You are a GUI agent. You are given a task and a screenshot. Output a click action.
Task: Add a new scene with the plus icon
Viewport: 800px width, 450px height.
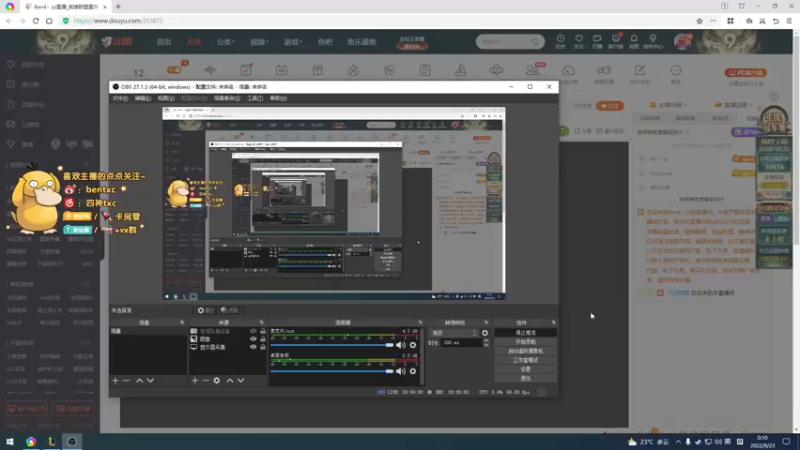[x=115, y=381]
